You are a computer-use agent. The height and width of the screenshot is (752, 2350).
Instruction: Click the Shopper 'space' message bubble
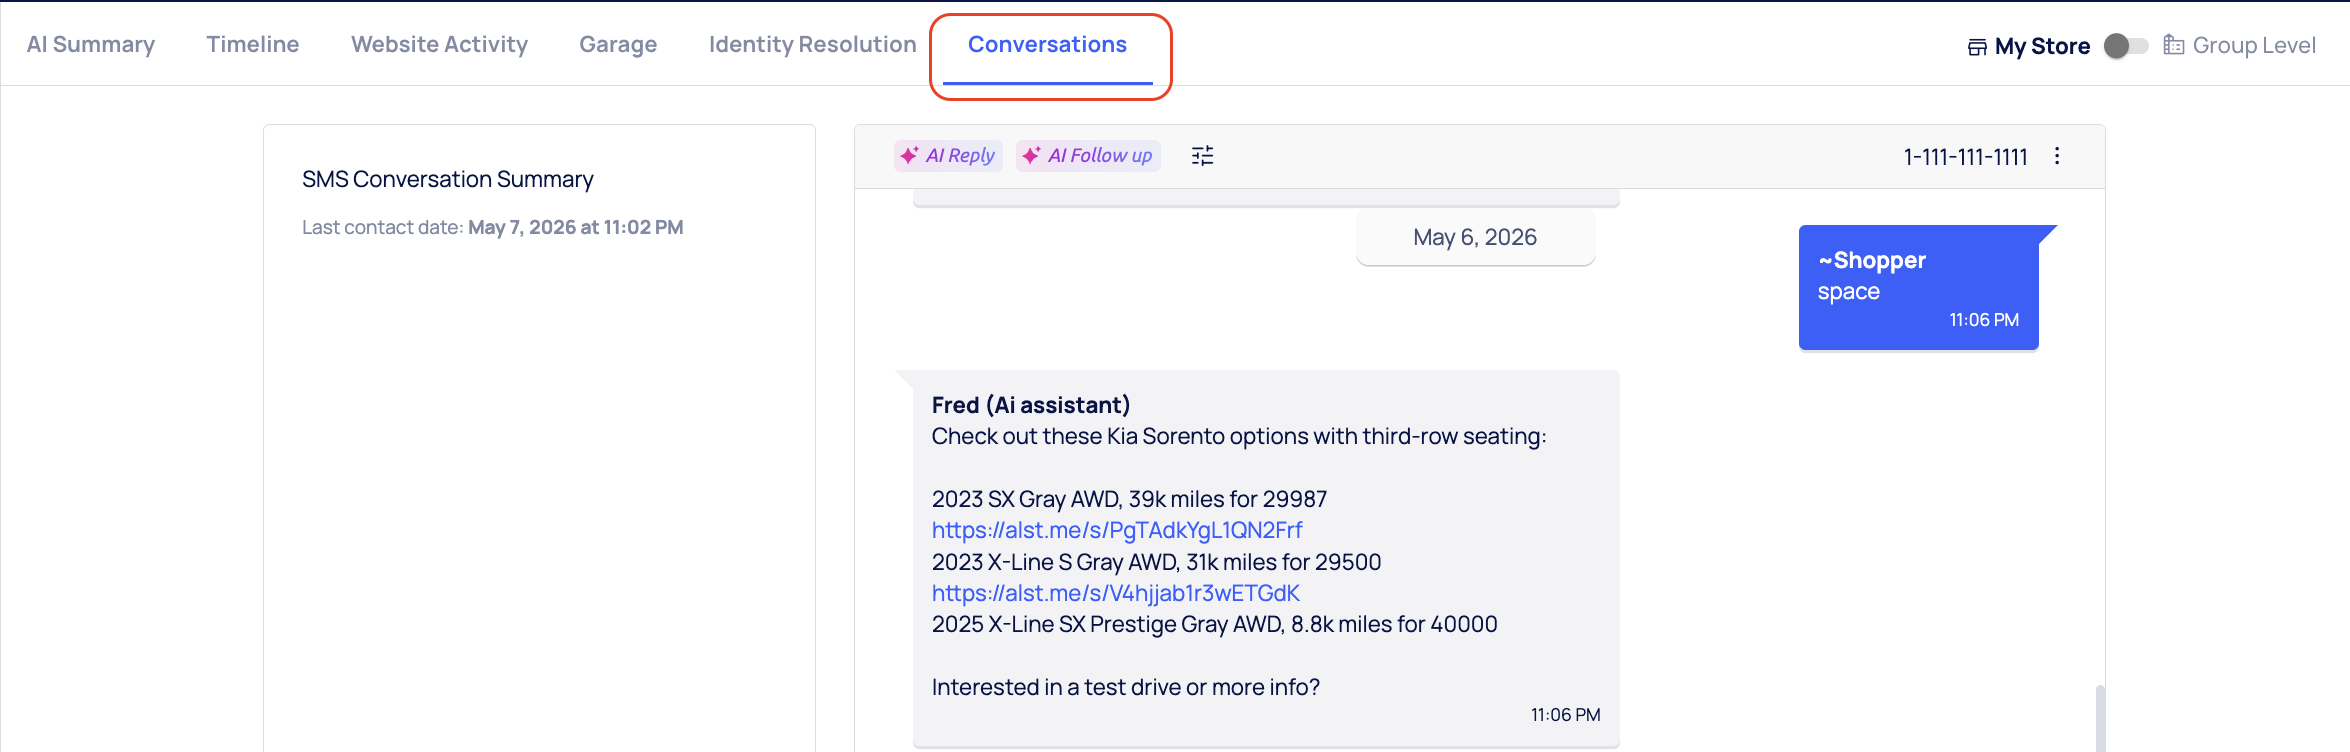click(x=1918, y=288)
